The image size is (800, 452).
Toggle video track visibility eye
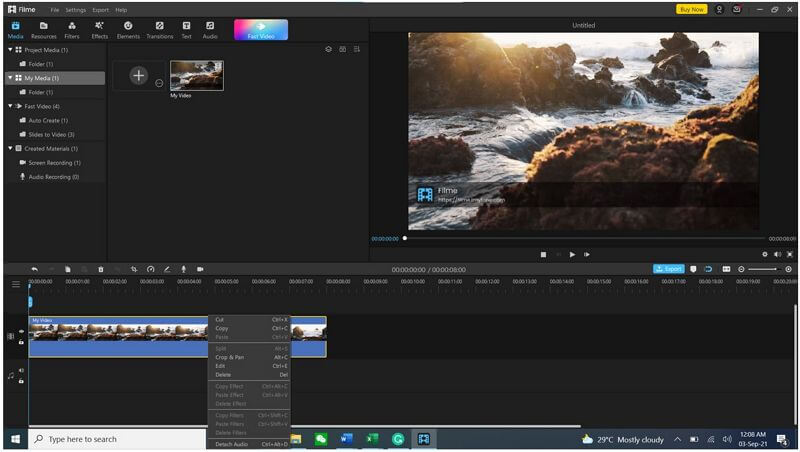pos(21,331)
